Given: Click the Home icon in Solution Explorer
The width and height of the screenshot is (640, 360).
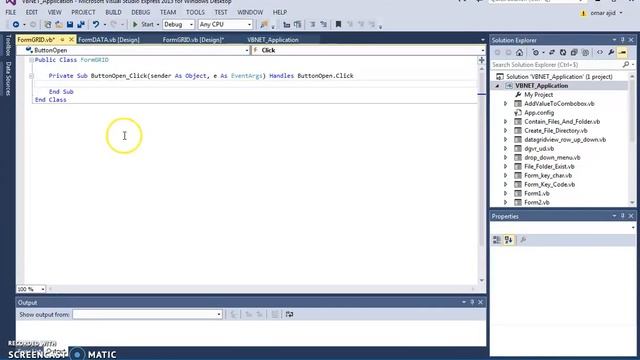Looking at the screenshot, I should click(x=519, y=52).
